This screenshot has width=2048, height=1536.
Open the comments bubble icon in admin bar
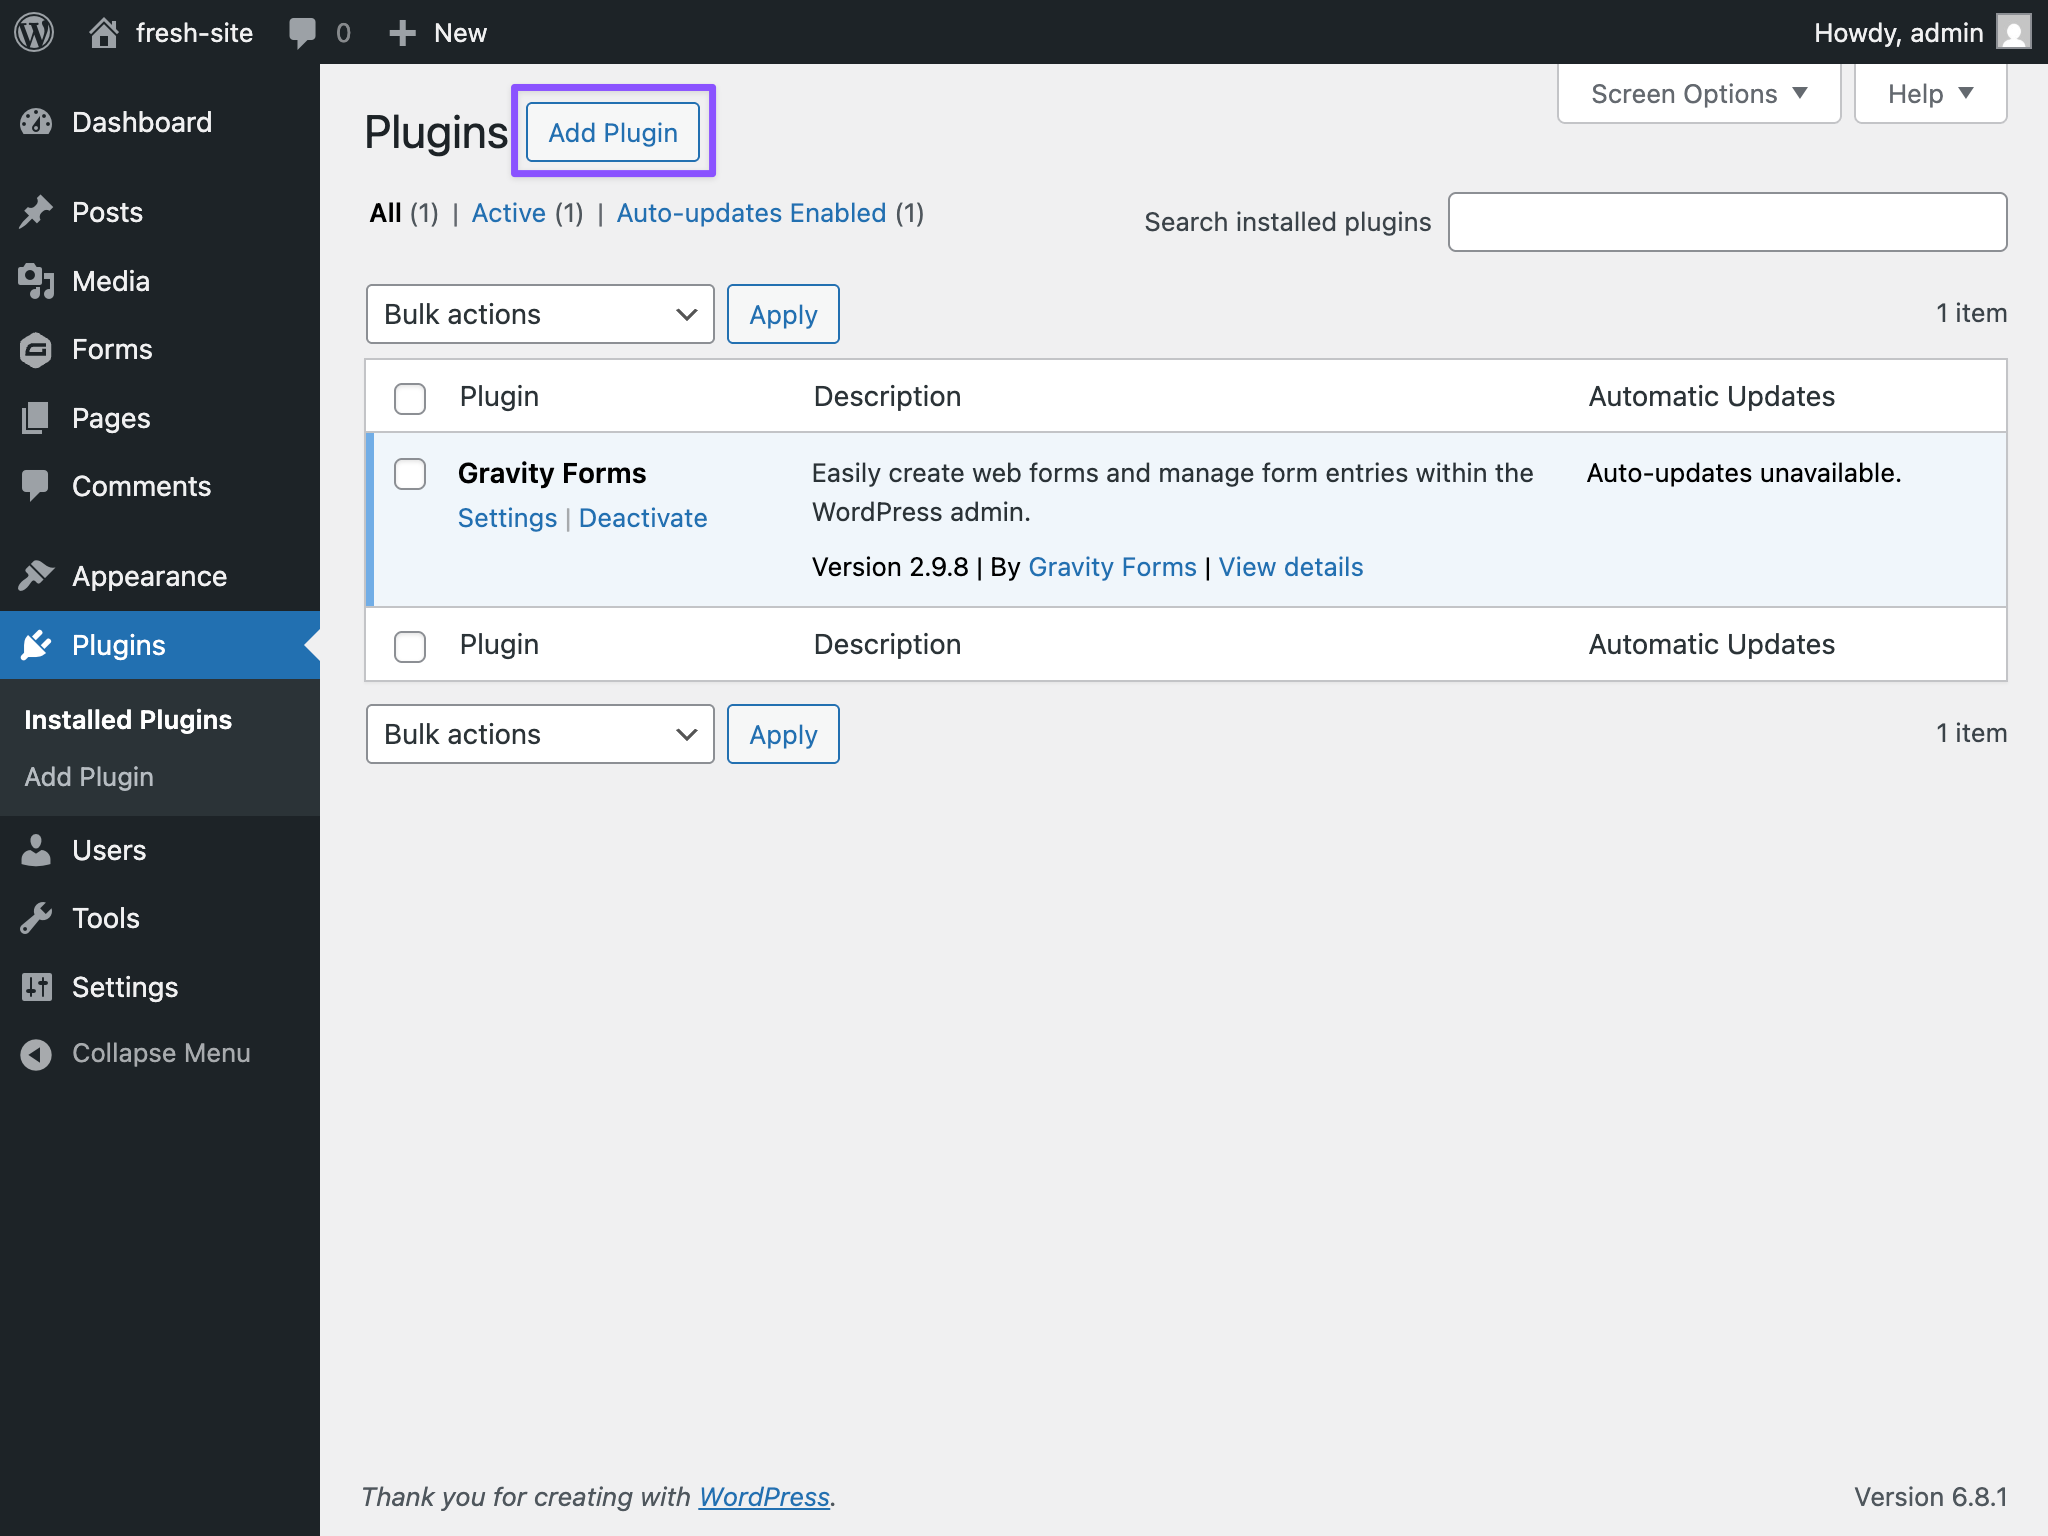click(x=302, y=32)
